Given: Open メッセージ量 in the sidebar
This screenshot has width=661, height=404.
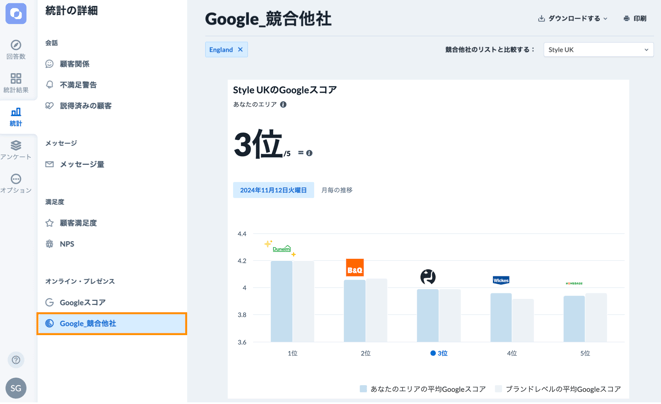Looking at the screenshot, I should (82, 164).
